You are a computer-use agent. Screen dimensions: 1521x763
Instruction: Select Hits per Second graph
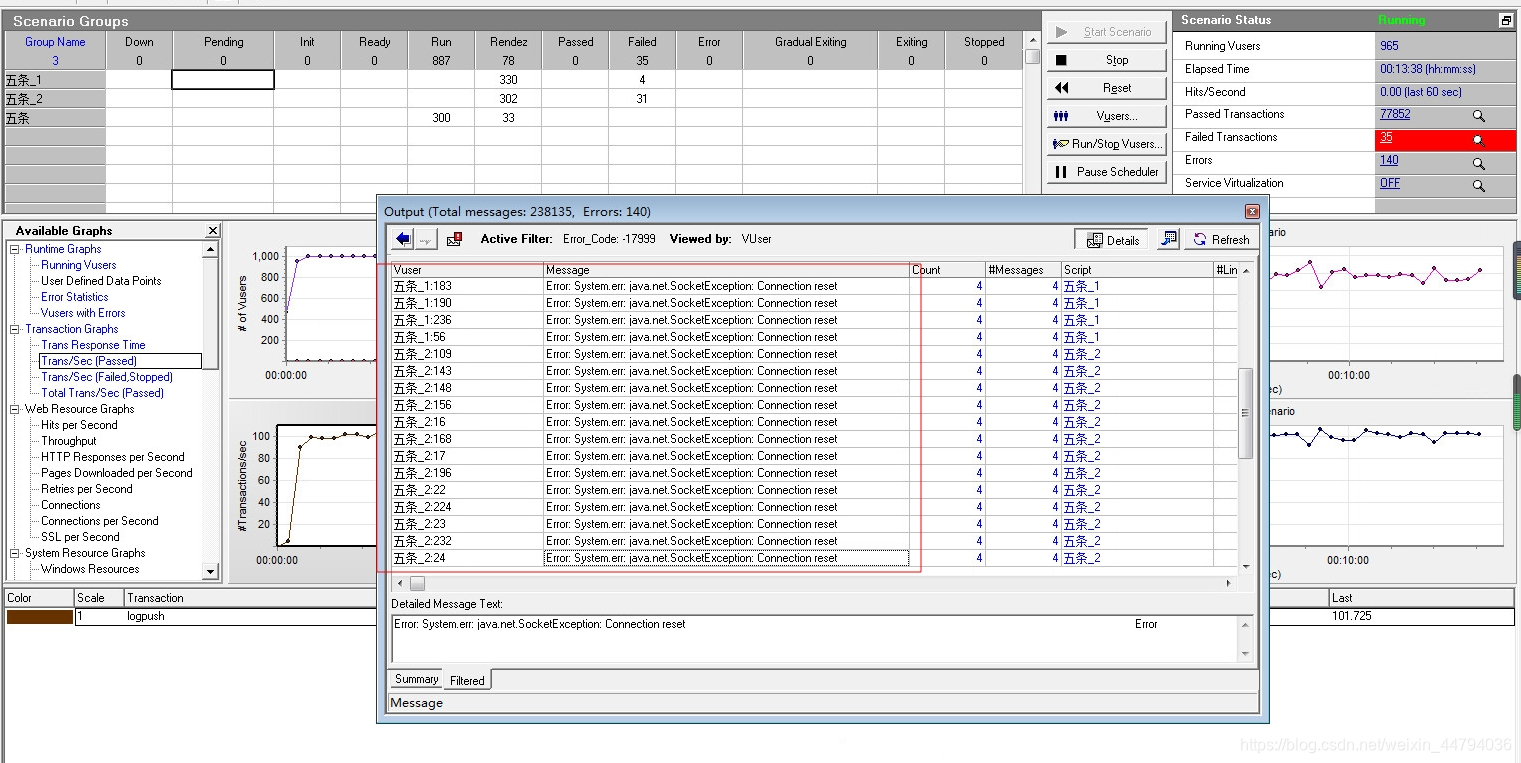79,425
